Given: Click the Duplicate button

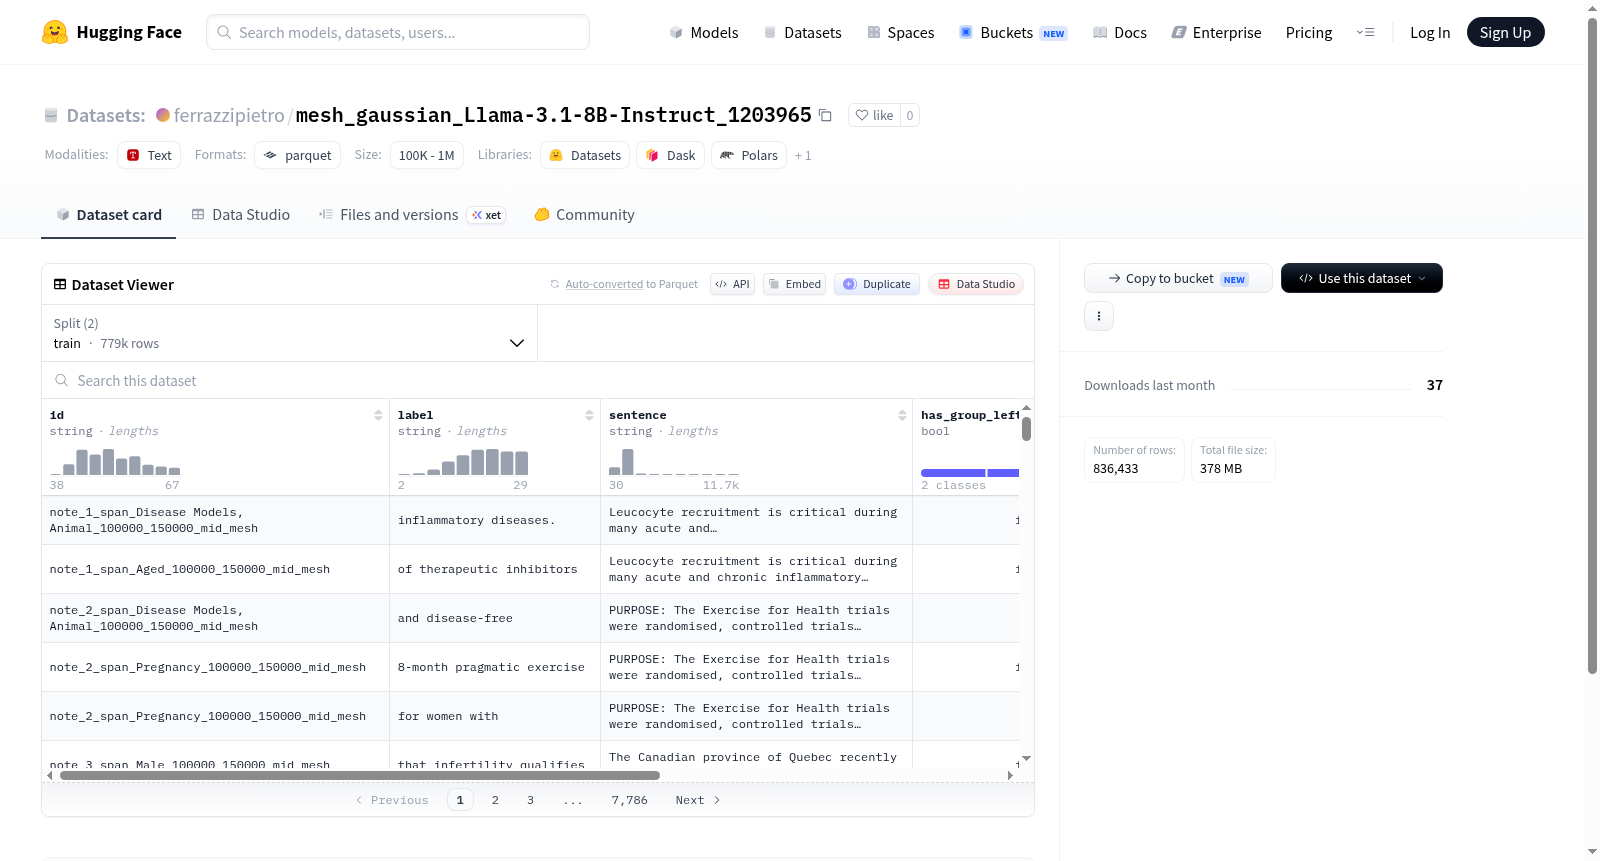Looking at the screenshot, I should coord(877,284).
